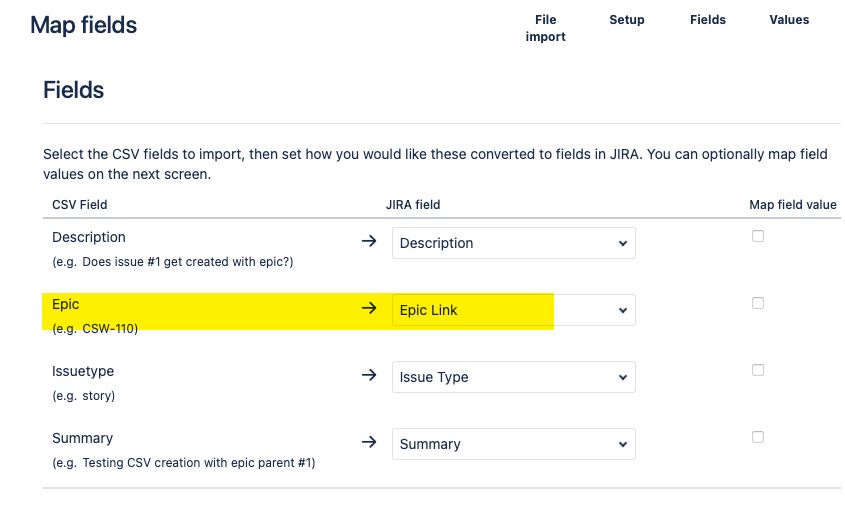Click the arrow icon in the Epic row
Image resolution: width=845 pixels, height=508 pixels.
[369, 308]
